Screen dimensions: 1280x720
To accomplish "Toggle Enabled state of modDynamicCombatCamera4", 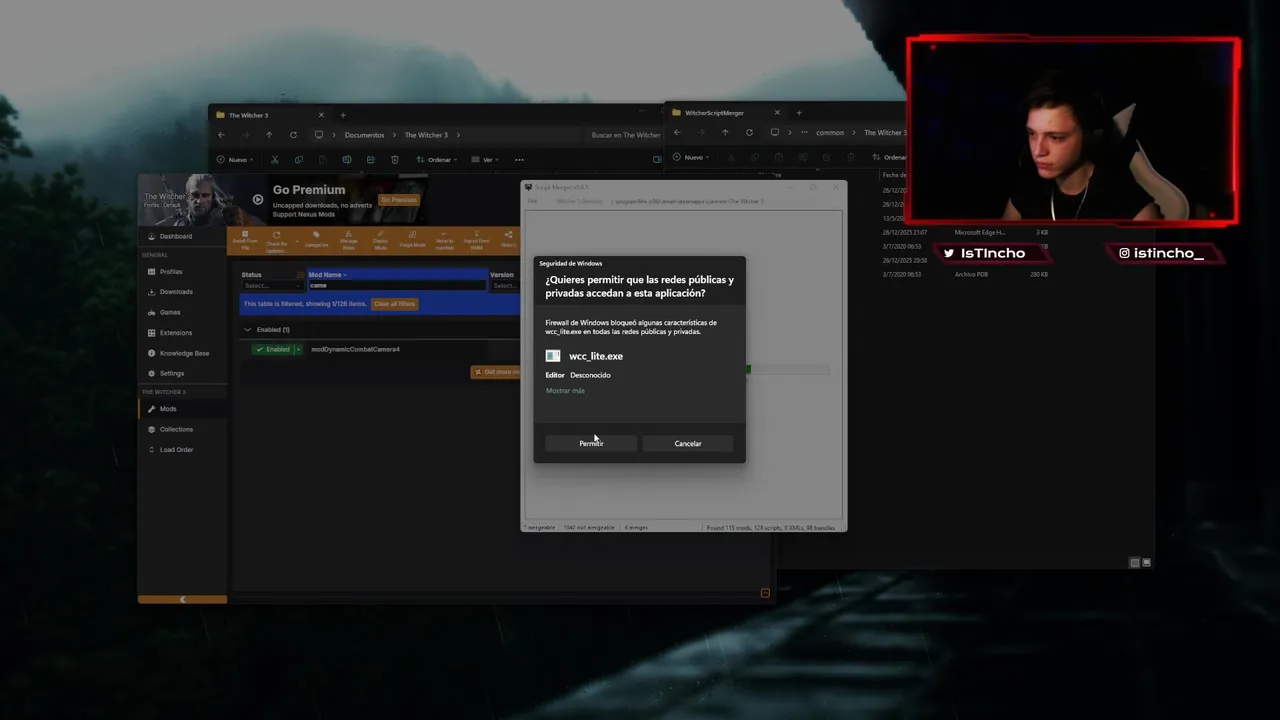I will 272,349.
